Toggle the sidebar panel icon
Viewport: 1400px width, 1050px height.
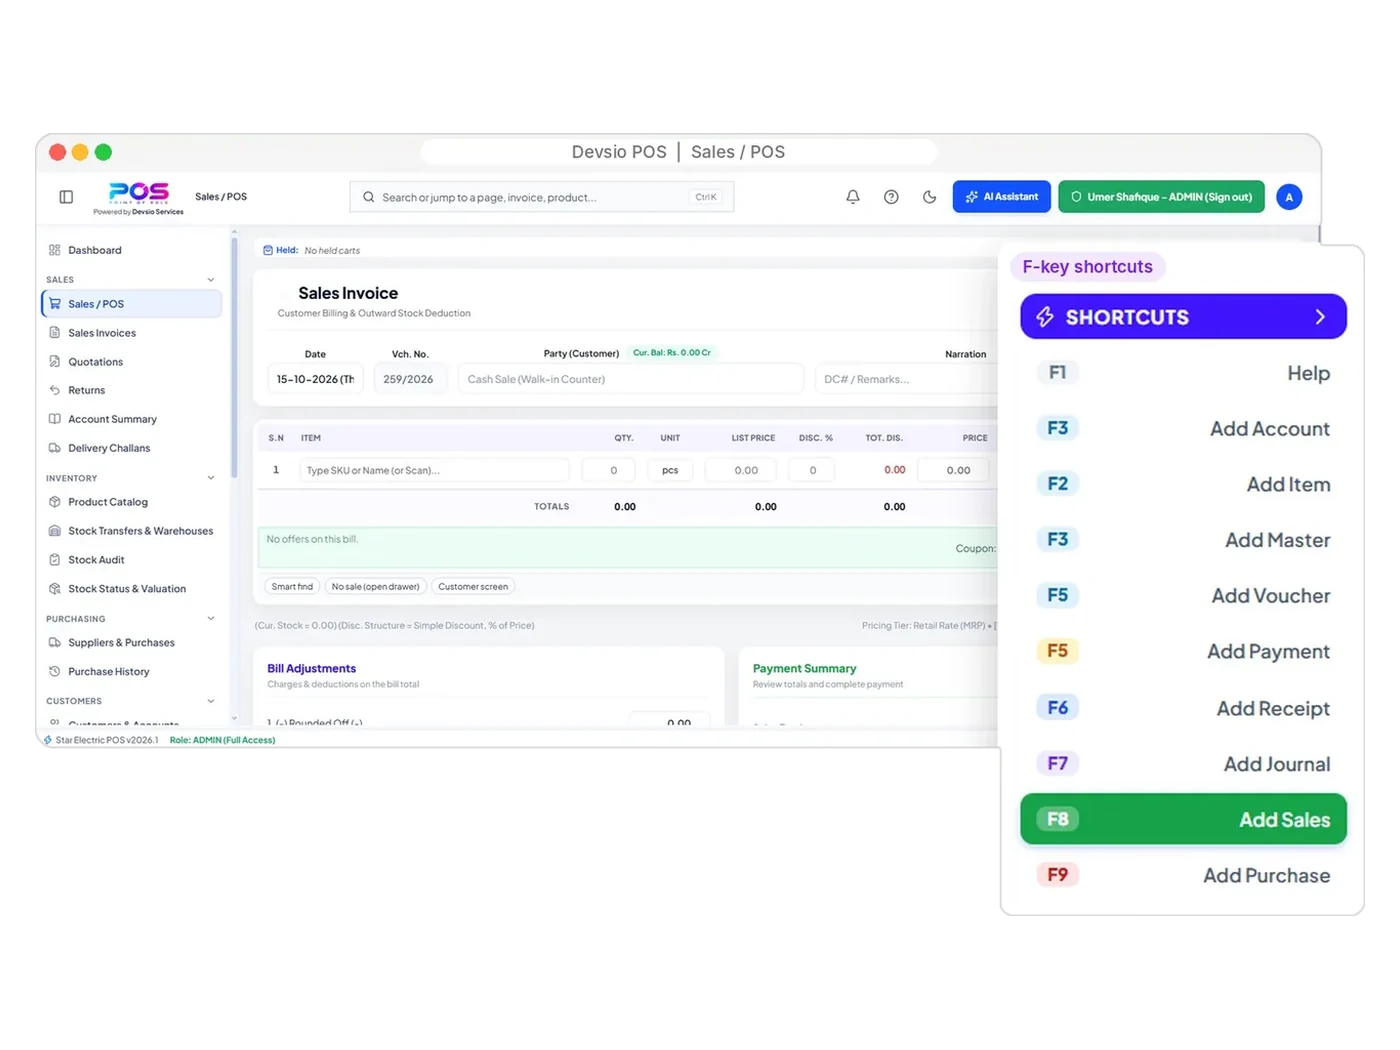click(66, 197)
